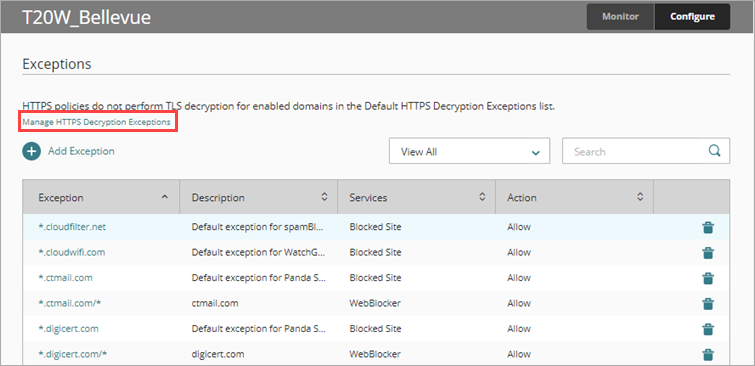
Task: Sort by Exception column arrow
Action: tap(165, 197)
